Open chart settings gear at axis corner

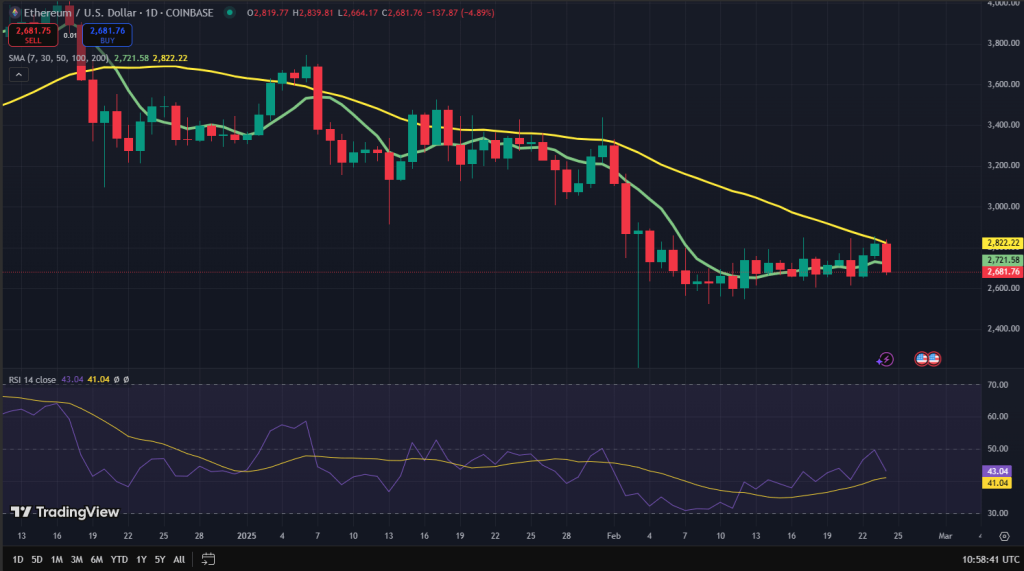click(1004, 536)
